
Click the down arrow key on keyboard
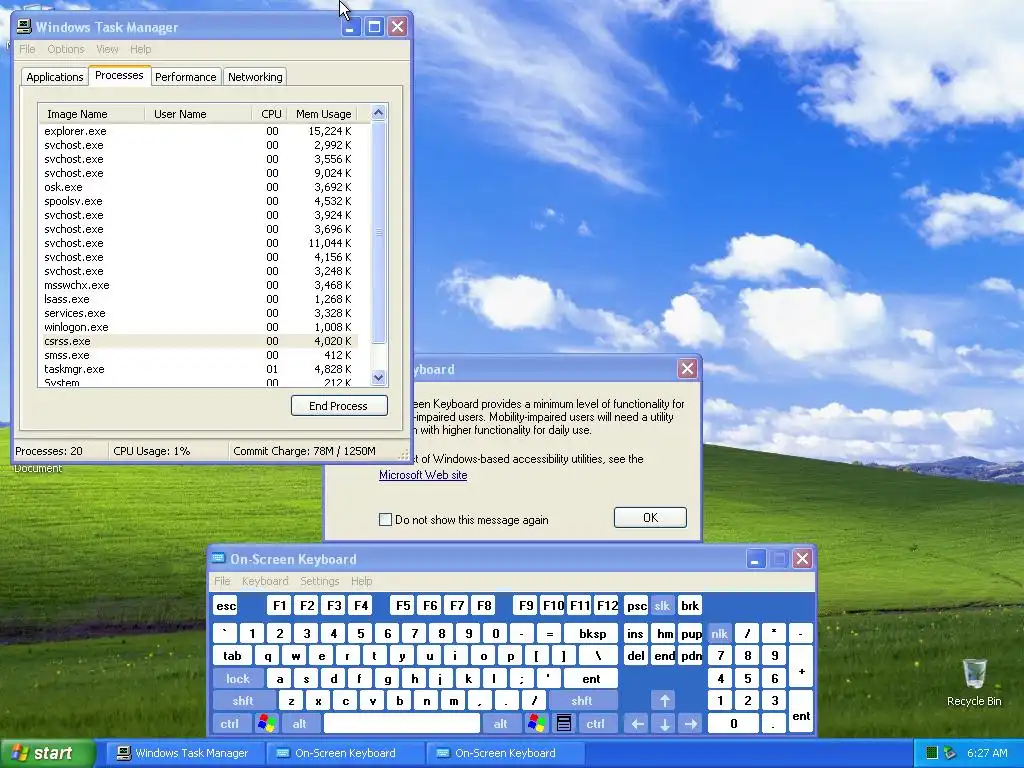pyautogui.click(x=664, y=724)
